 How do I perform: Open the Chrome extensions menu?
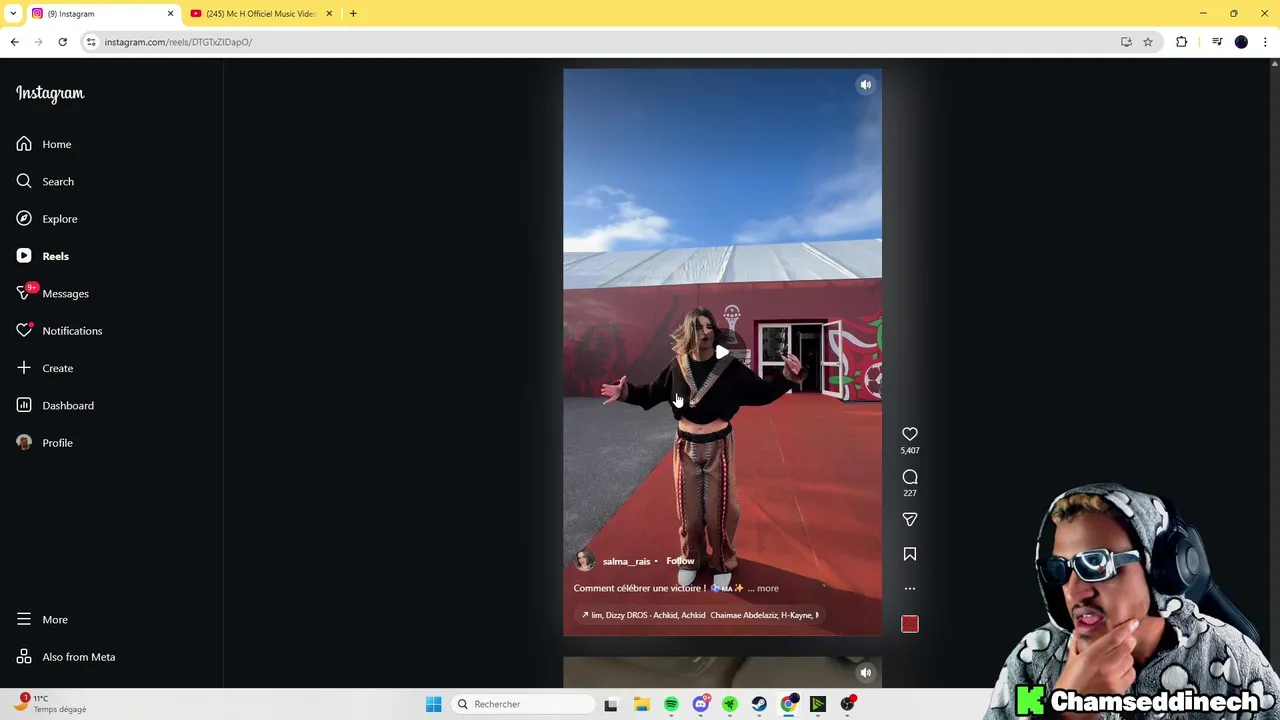(1182, 42)
